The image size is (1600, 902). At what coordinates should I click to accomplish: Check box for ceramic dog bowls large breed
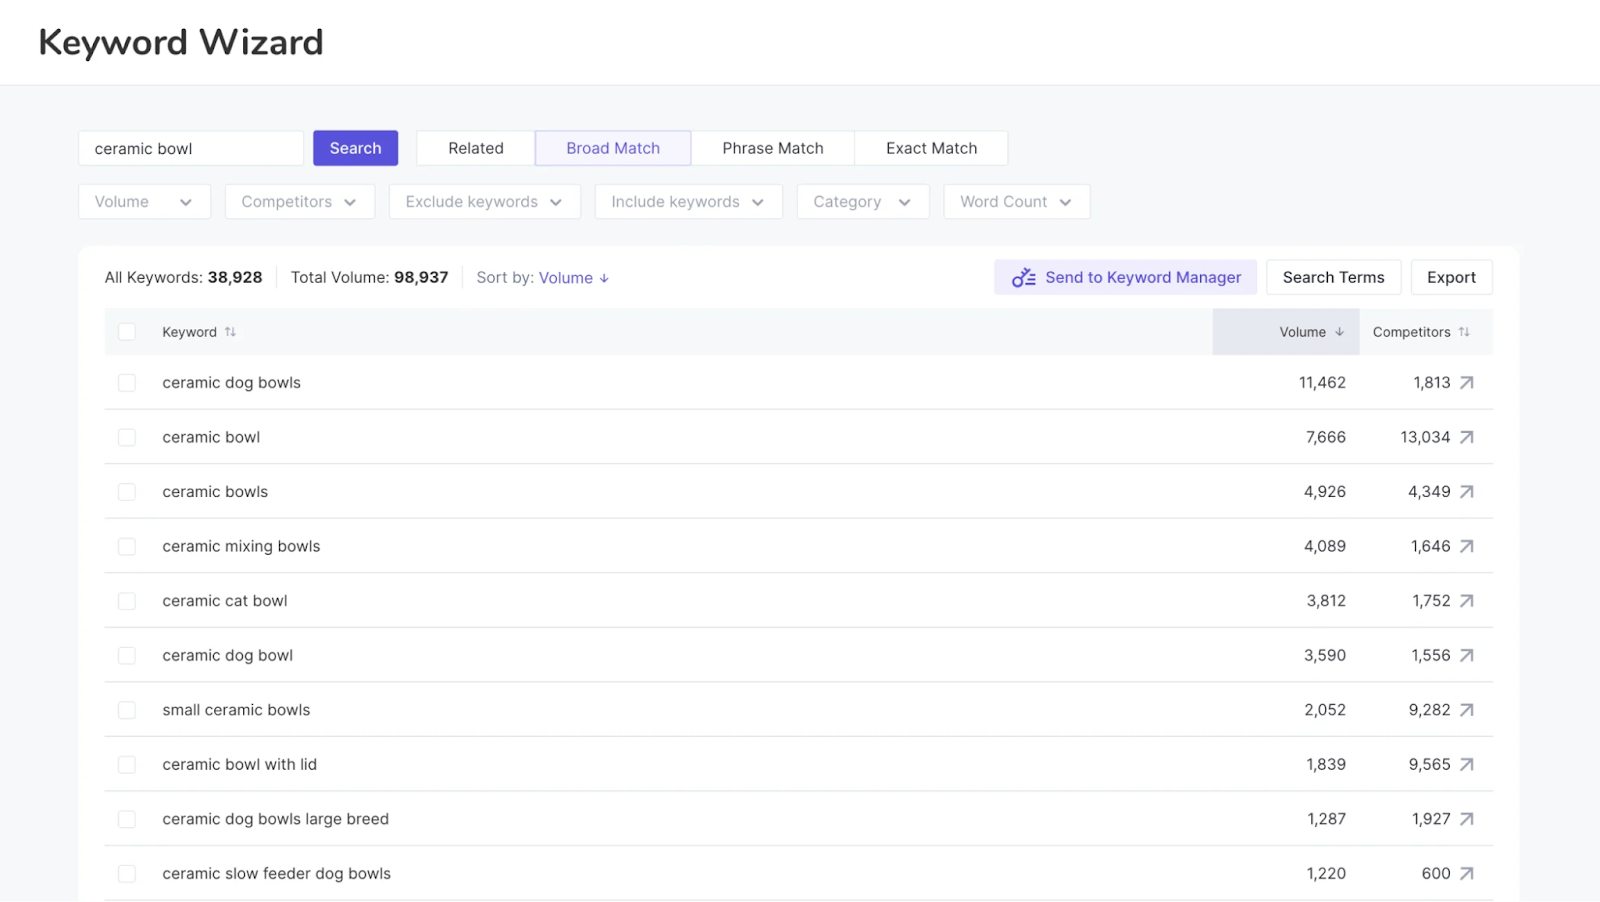click(x=127, y=819)
